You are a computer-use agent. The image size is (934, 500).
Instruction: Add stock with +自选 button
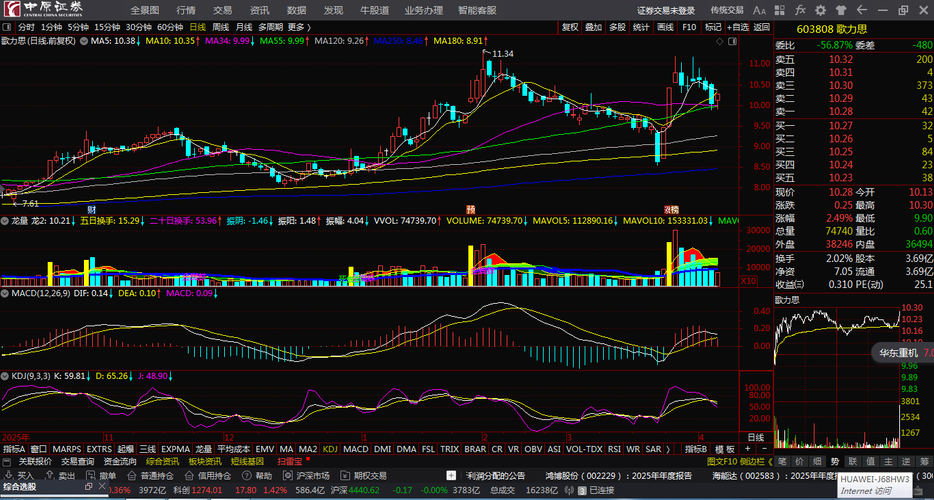737,27
